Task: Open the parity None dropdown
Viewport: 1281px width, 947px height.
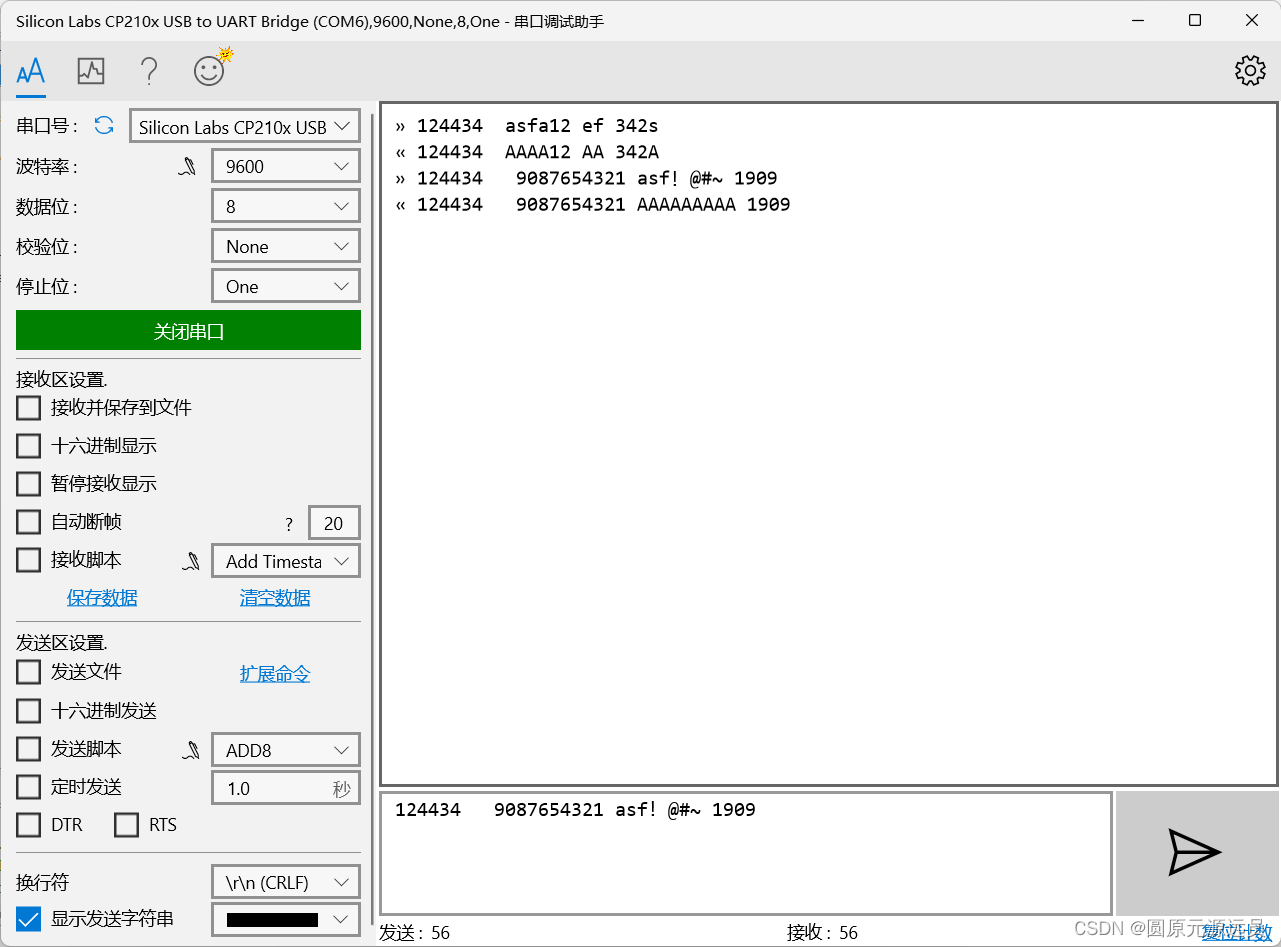Action: coord(286,246)
